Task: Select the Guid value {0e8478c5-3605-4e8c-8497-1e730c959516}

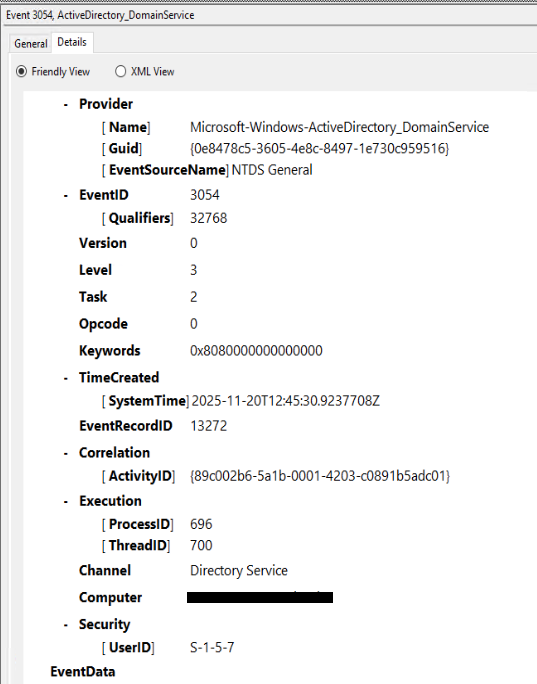Action: (319, 148)
